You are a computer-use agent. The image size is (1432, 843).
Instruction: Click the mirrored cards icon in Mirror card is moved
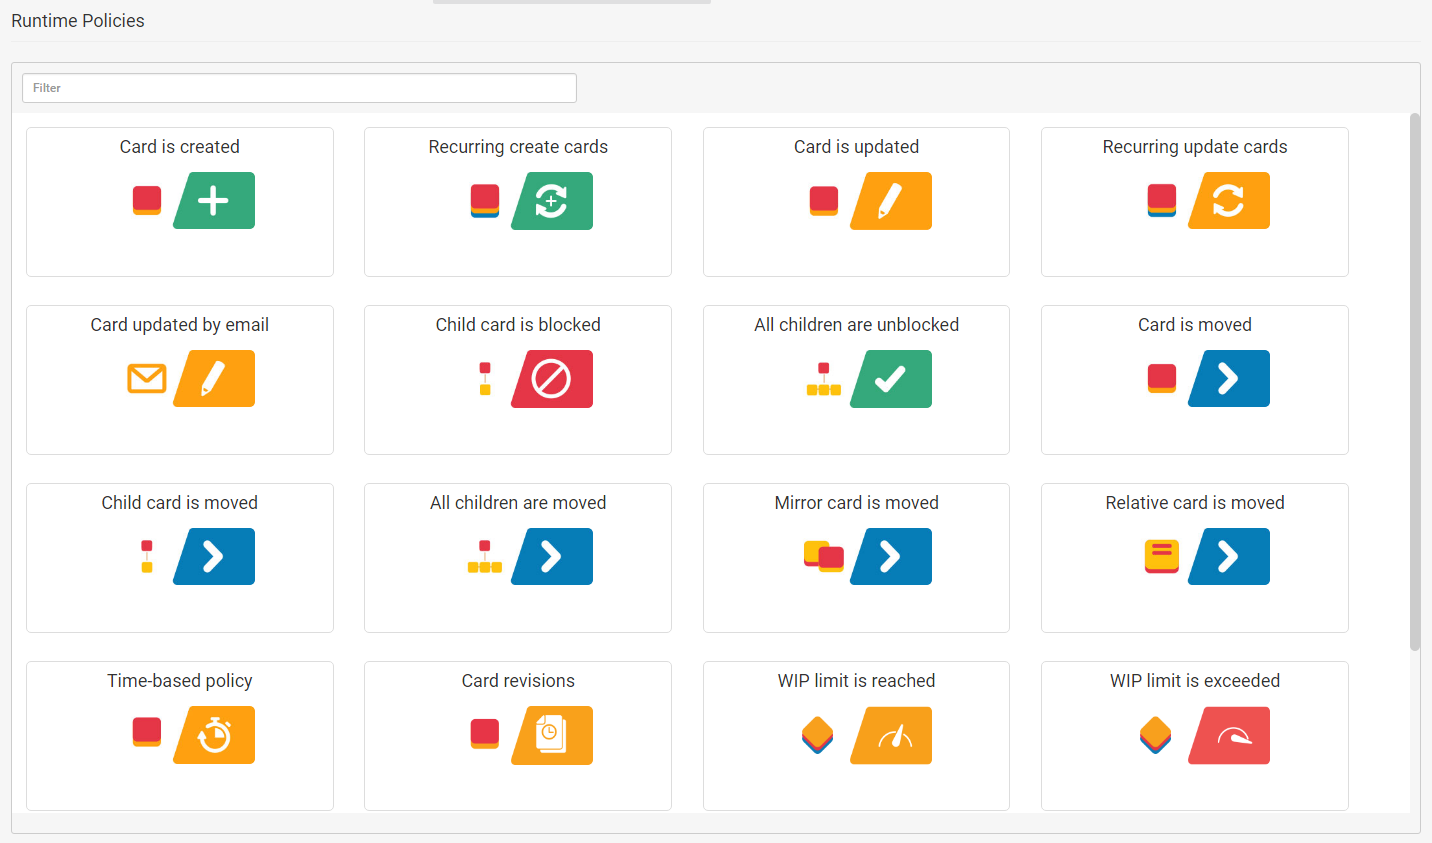[x=824, y=556]
